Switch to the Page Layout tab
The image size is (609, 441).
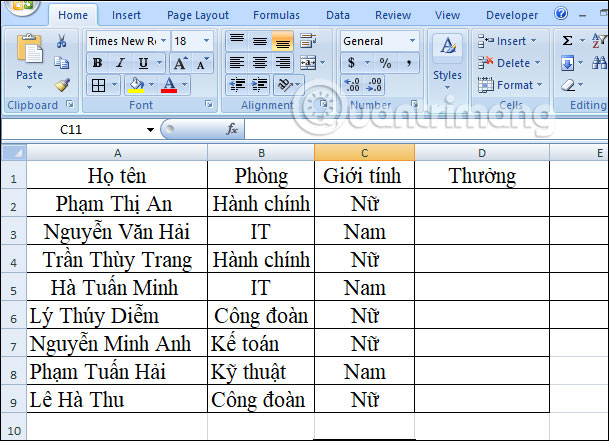click(x=198, y=15)
